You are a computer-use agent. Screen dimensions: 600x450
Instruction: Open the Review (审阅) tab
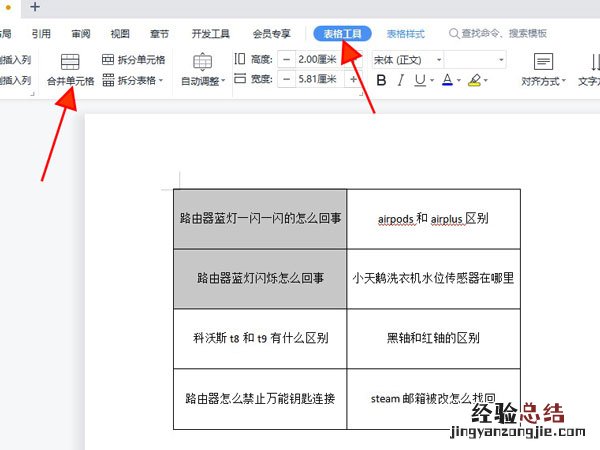81,33
